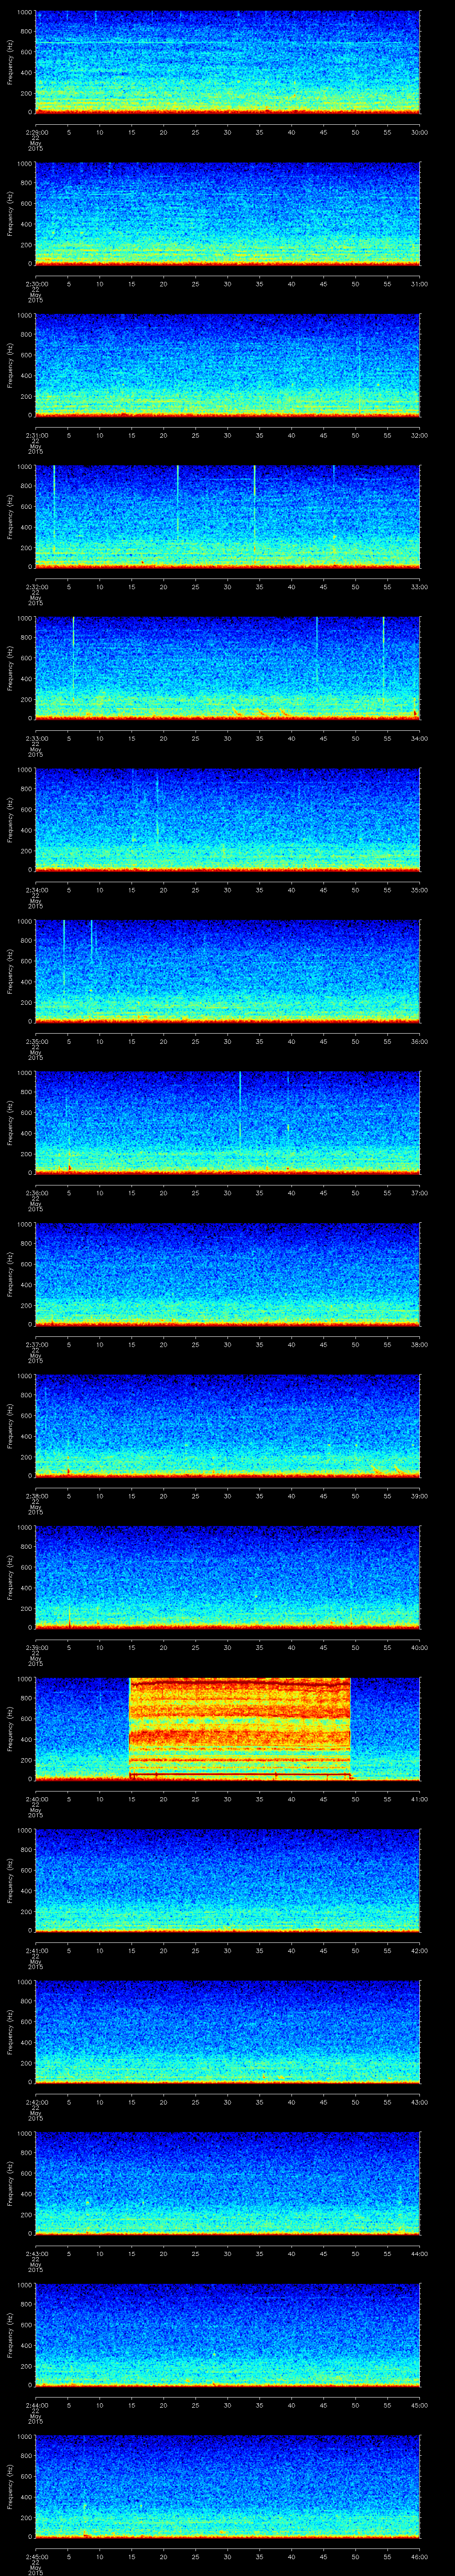Viewport: 455px width, 2576px height.
Task: Click the 41:00 end time label
Action: tap(419, 1799)
